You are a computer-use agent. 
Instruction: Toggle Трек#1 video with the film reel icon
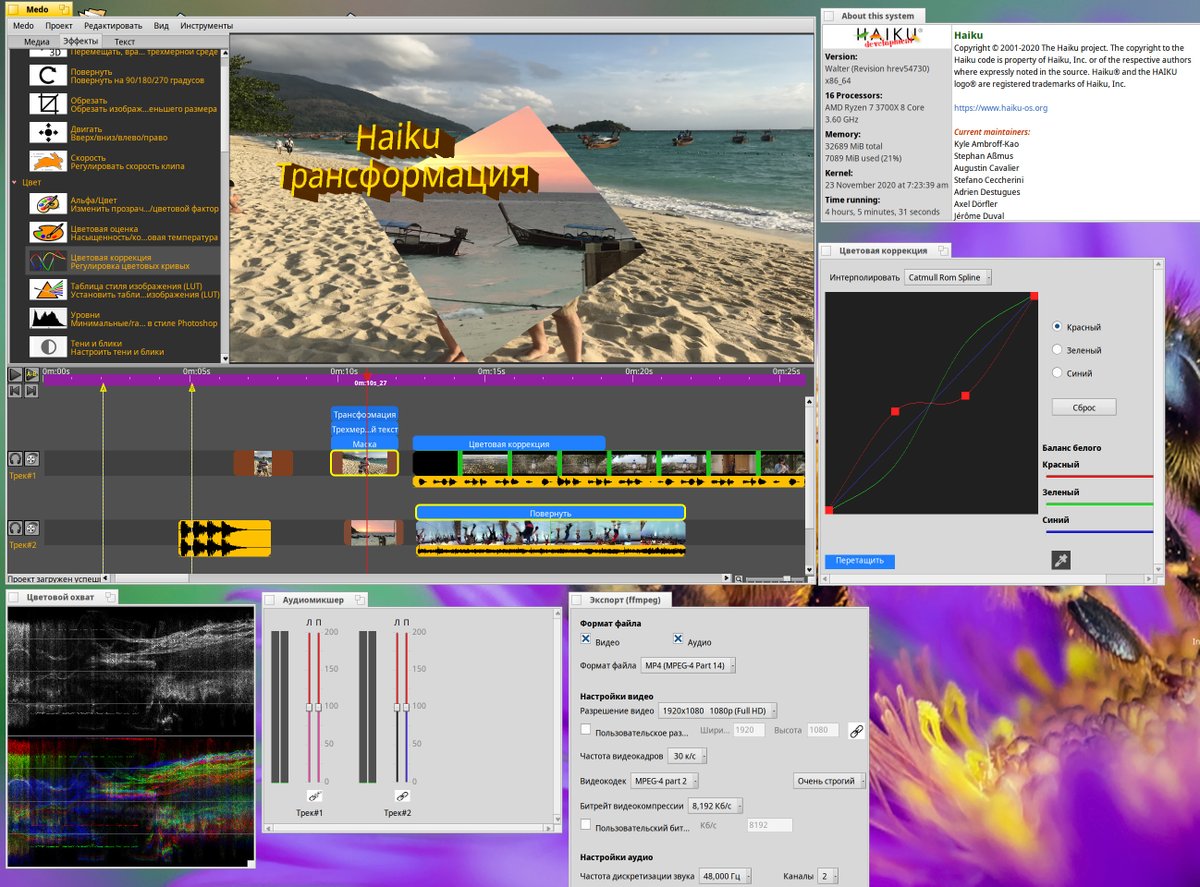pos(33,458)
